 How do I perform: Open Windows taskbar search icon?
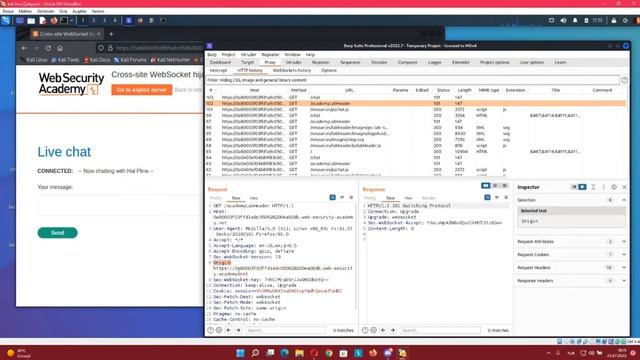pyautogui.click(x=256, y=353)
